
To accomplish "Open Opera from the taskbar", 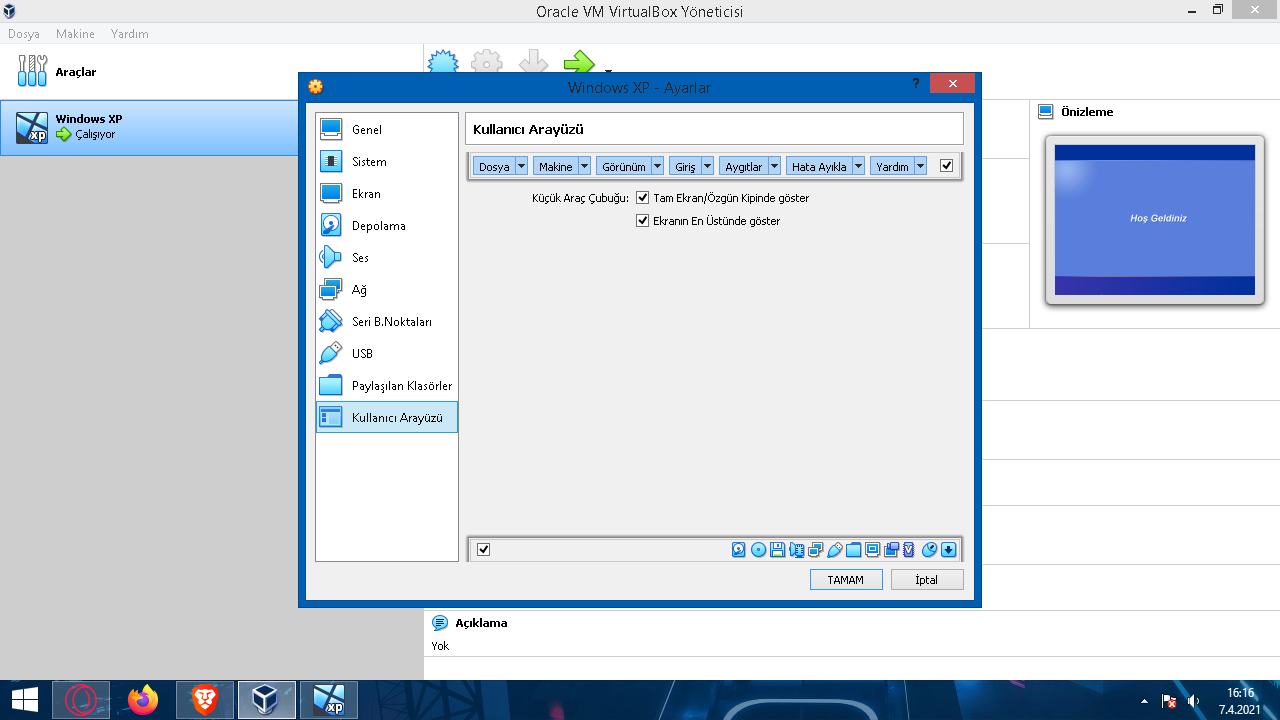I will tap(81, 700).
